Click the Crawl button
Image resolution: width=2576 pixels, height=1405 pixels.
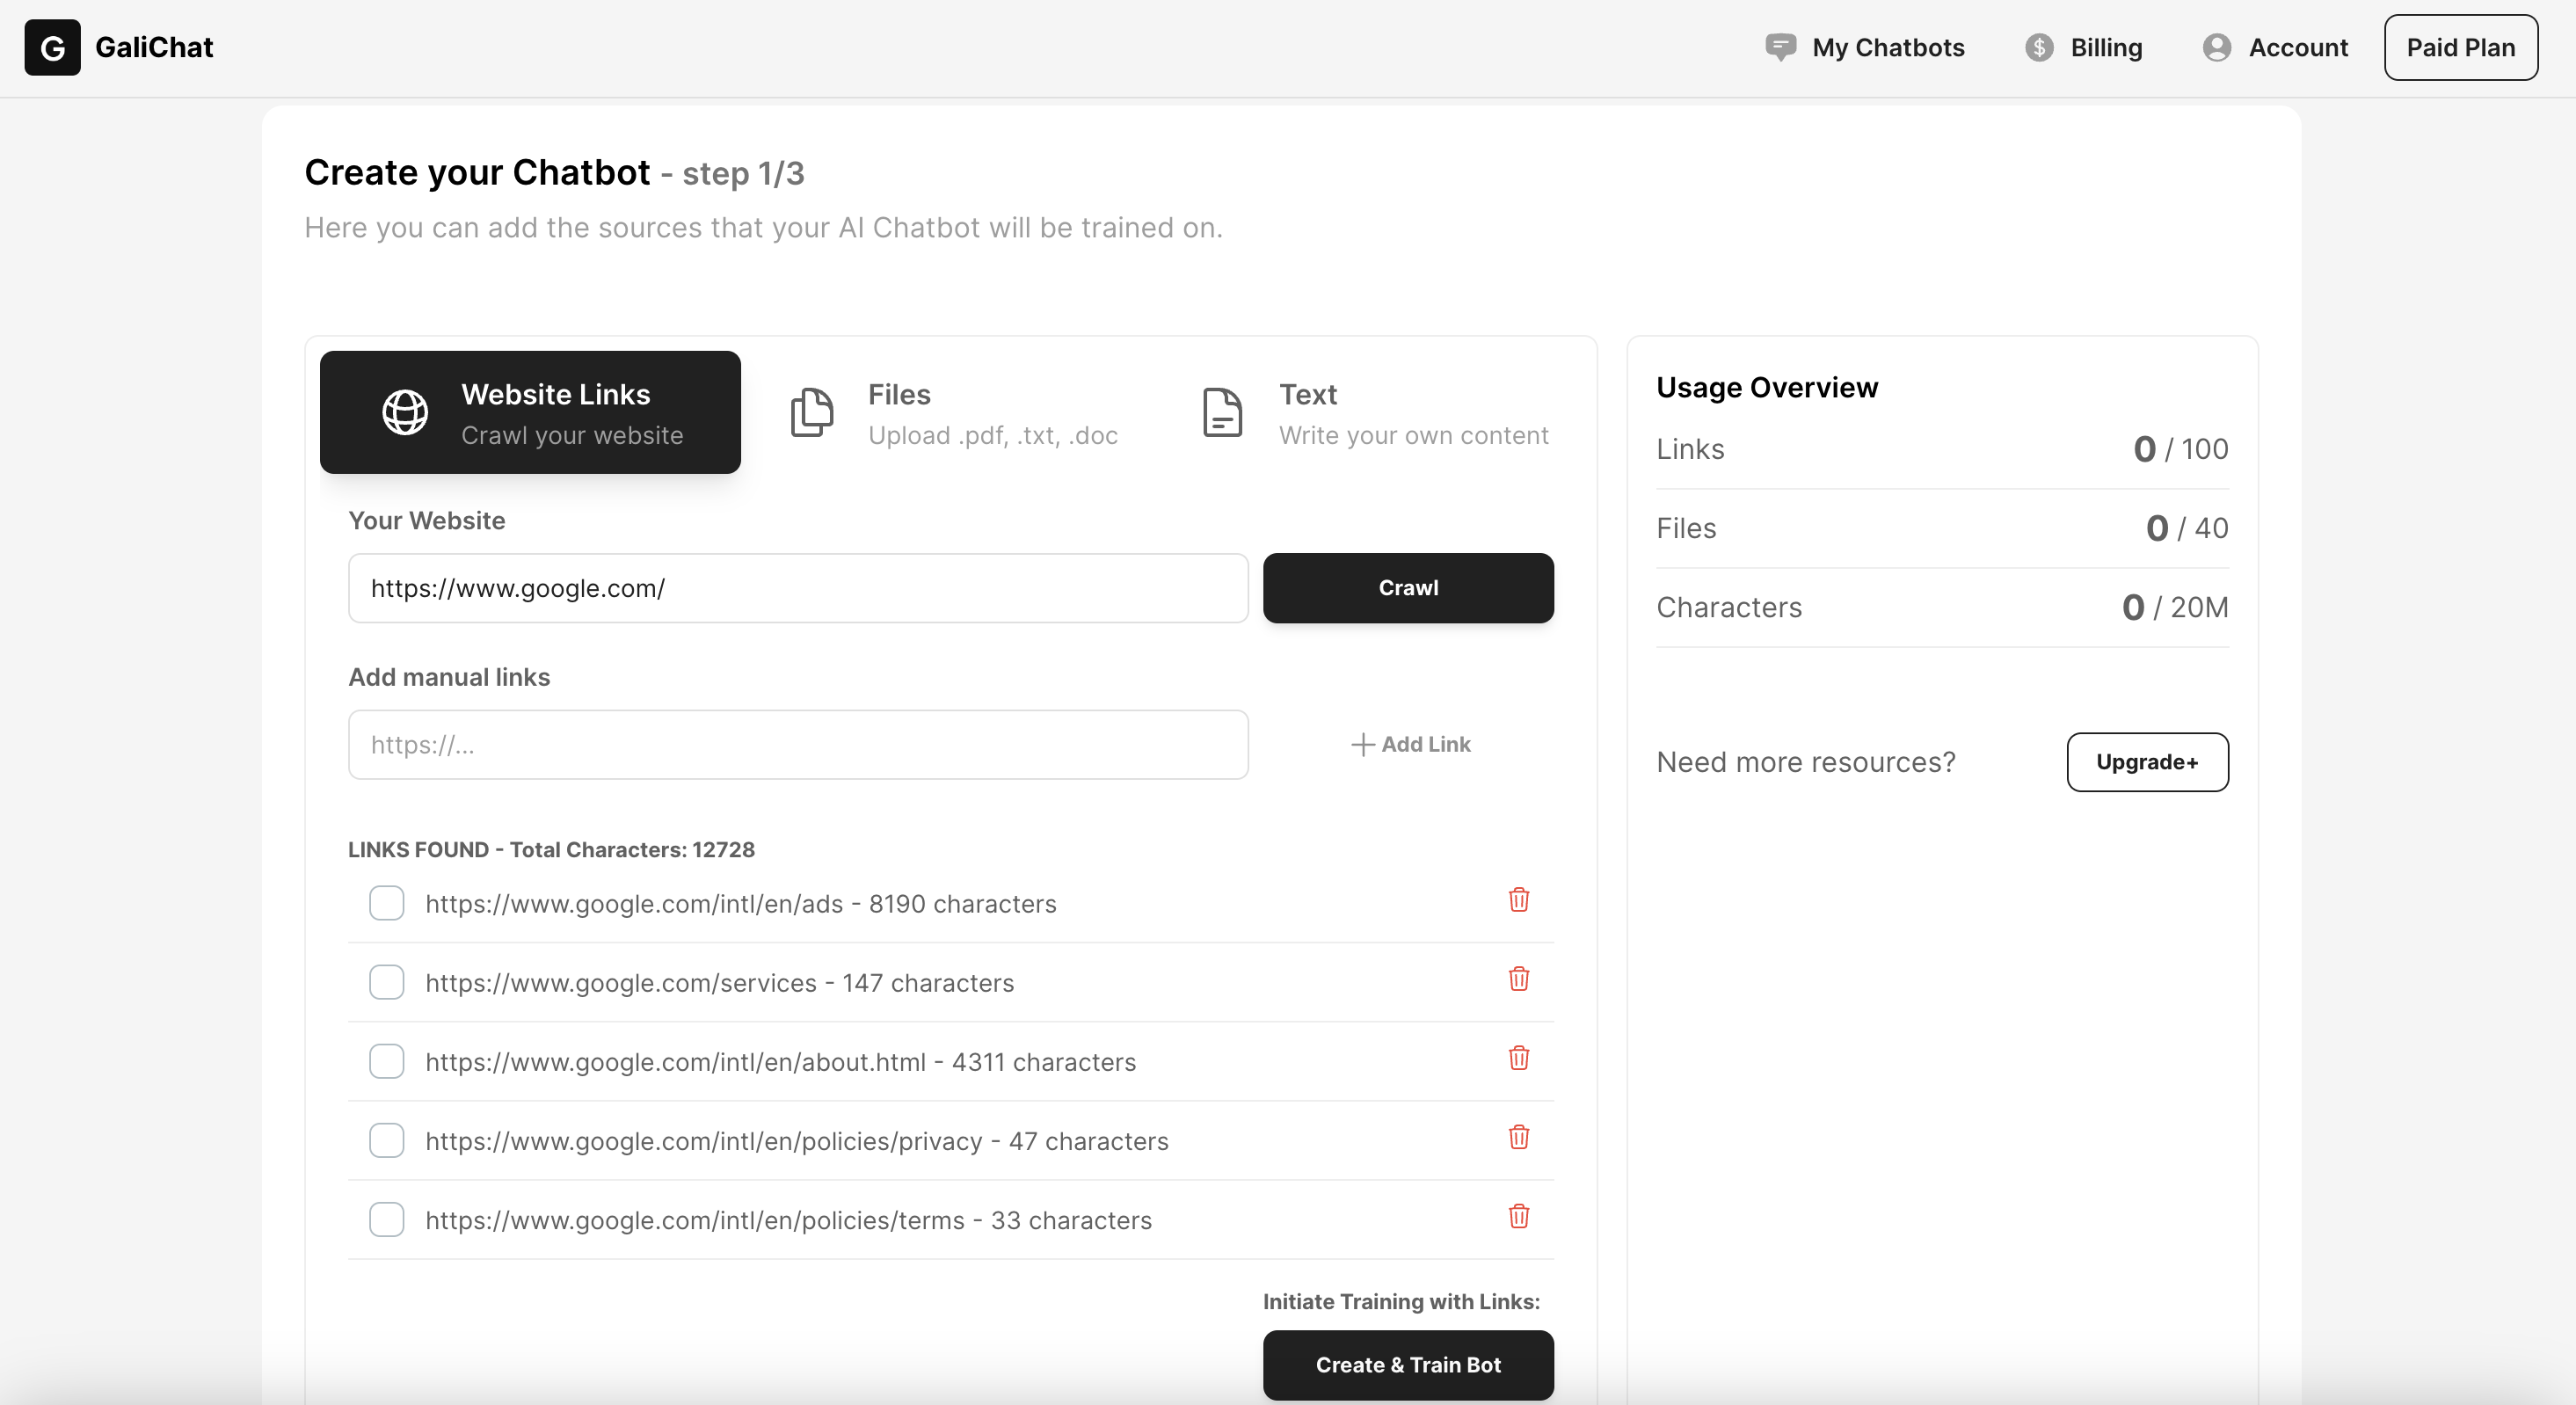1408,588
